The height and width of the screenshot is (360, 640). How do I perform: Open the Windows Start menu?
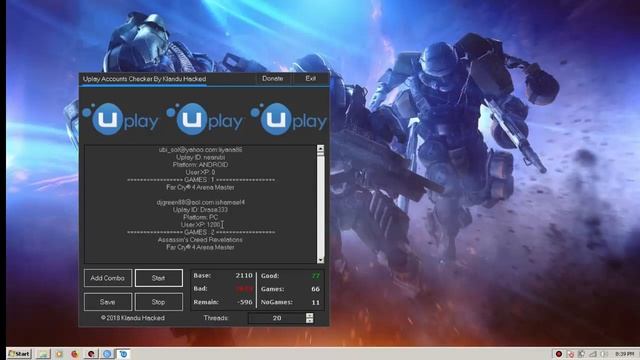(19, 354)
